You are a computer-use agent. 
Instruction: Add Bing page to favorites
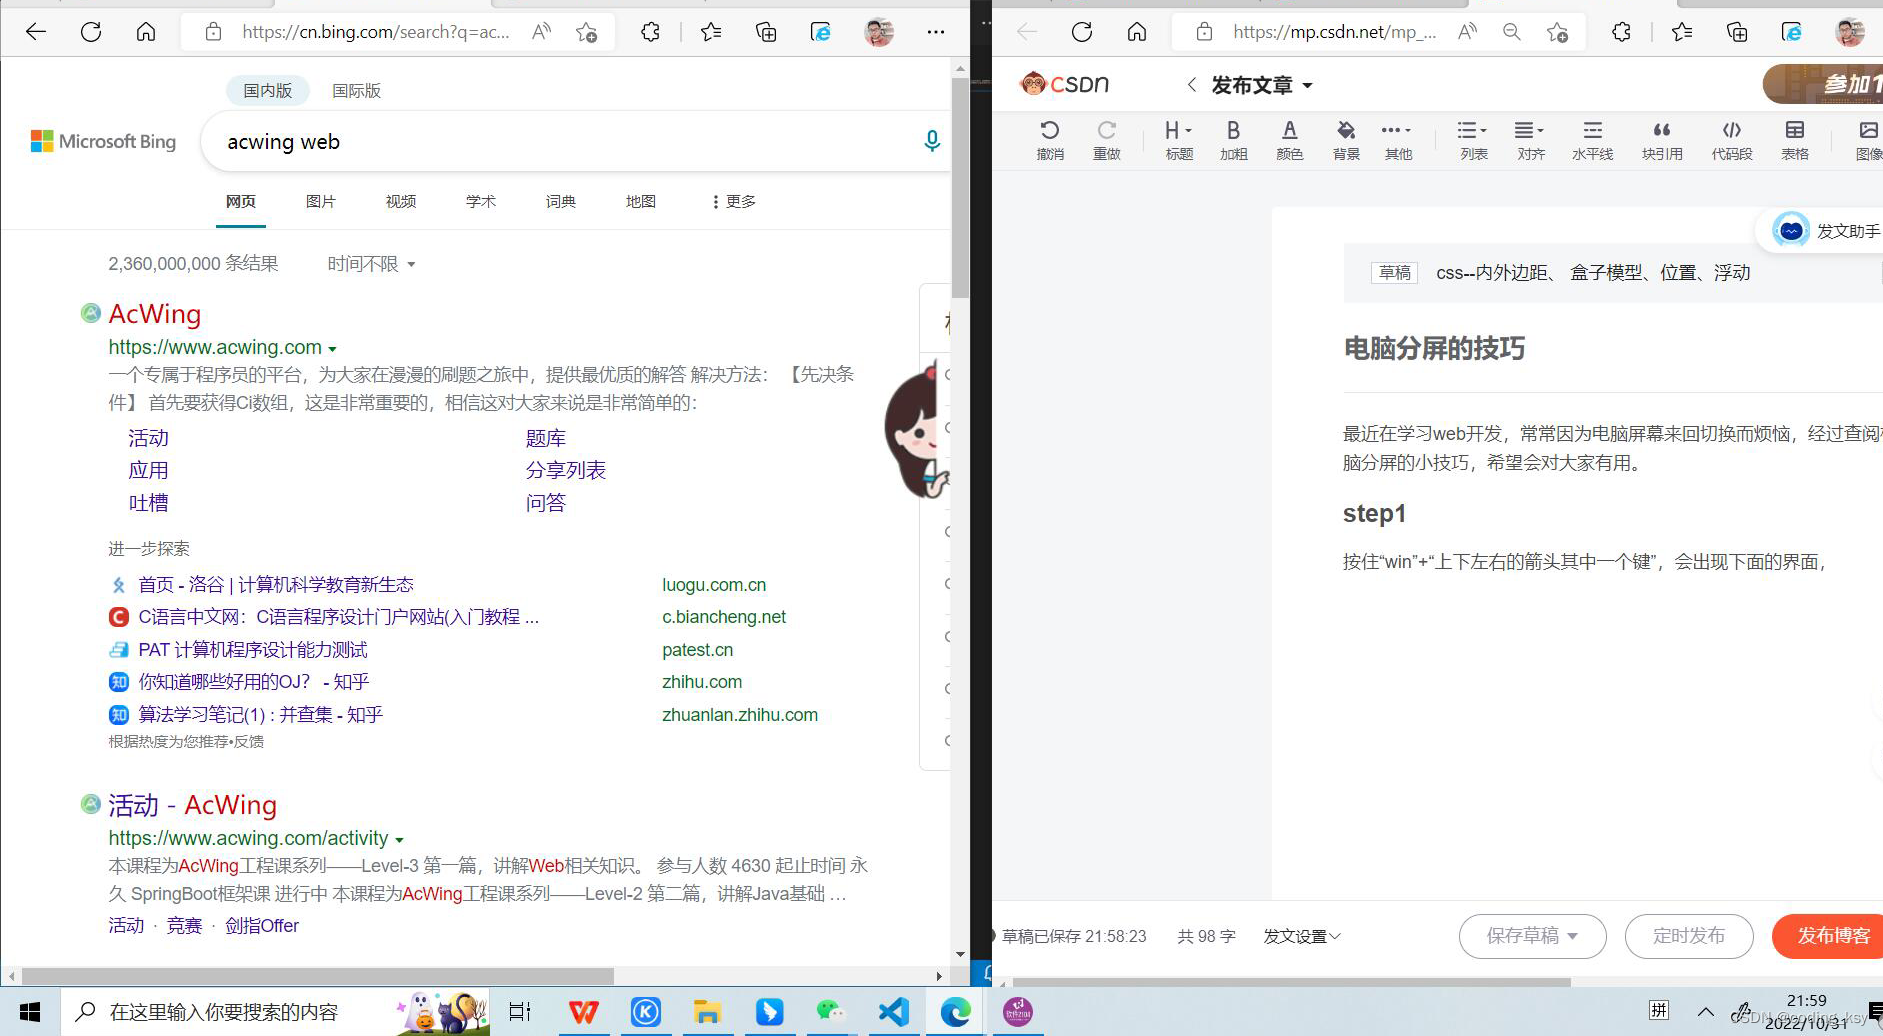tap(586, 32)
